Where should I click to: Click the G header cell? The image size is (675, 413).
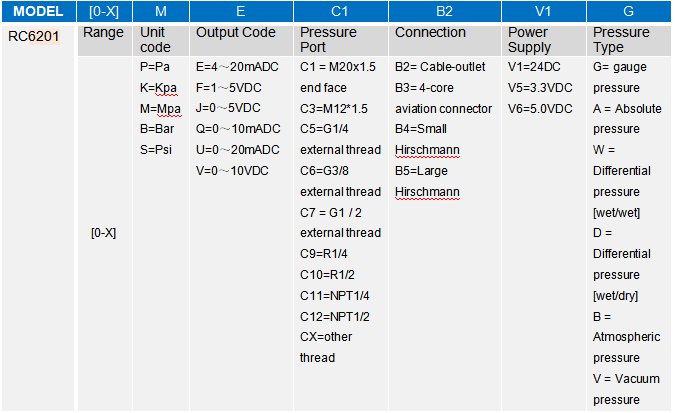[629, 11]
